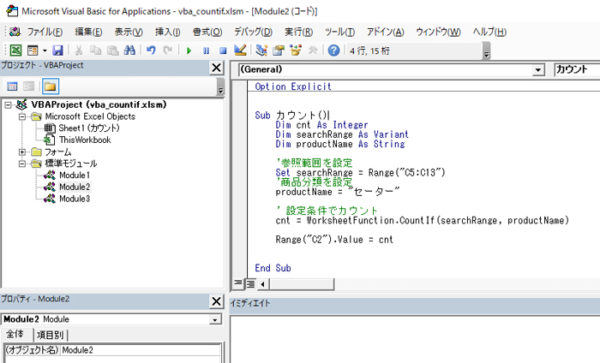
Task: Open the Object Browser icon
Action: click(295, 50)
